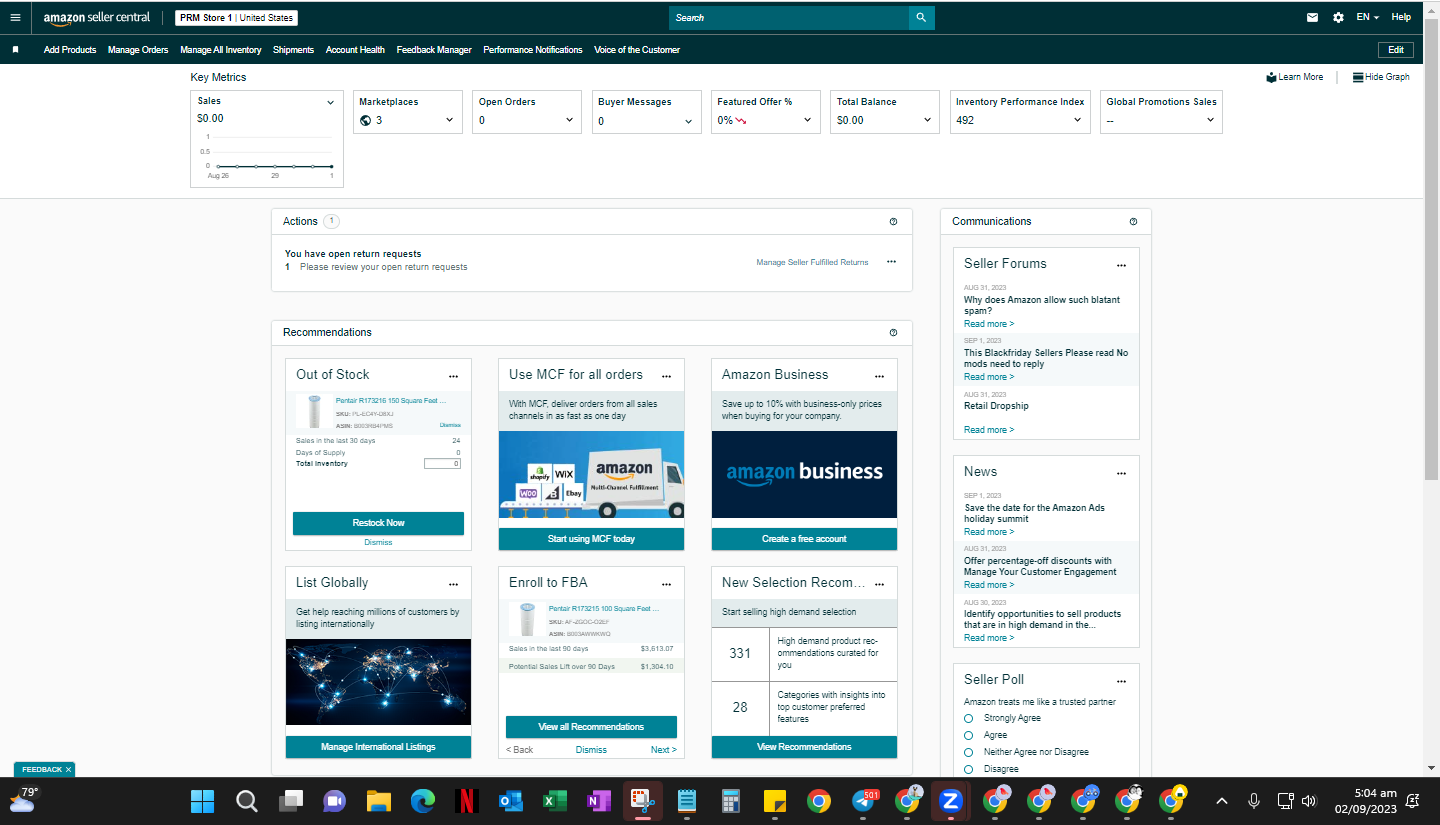
Task: Open the settings gear icon
Action: pyautogui.click(x=1339, y=17)
